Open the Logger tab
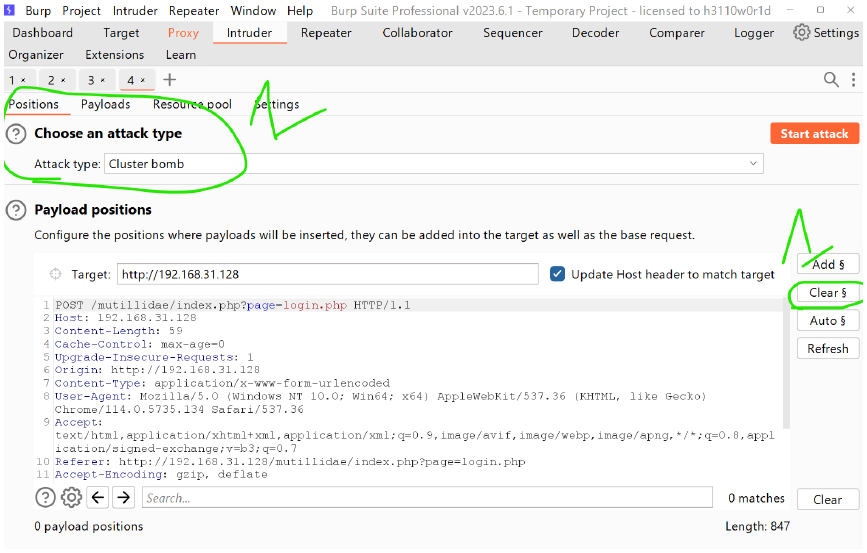This screenshot has width=867, height=553. click(754, 33)
